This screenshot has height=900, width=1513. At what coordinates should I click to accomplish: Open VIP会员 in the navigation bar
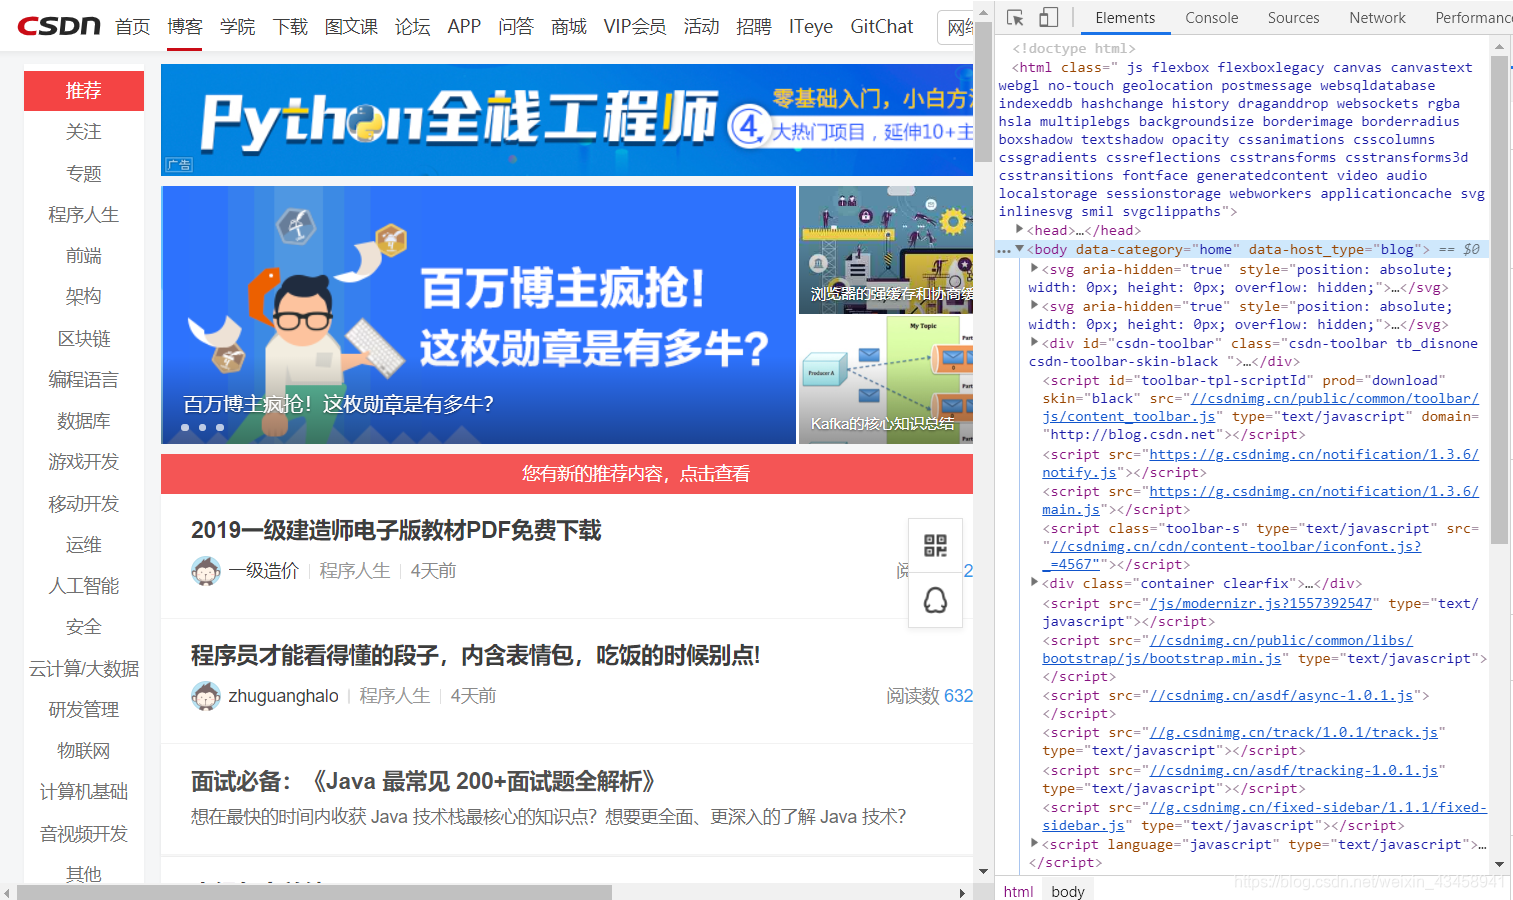[x=635, y=27]
